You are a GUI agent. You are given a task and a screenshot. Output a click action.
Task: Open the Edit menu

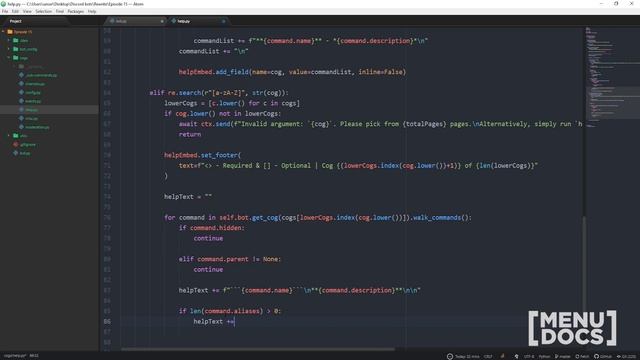tap(16, 11)
